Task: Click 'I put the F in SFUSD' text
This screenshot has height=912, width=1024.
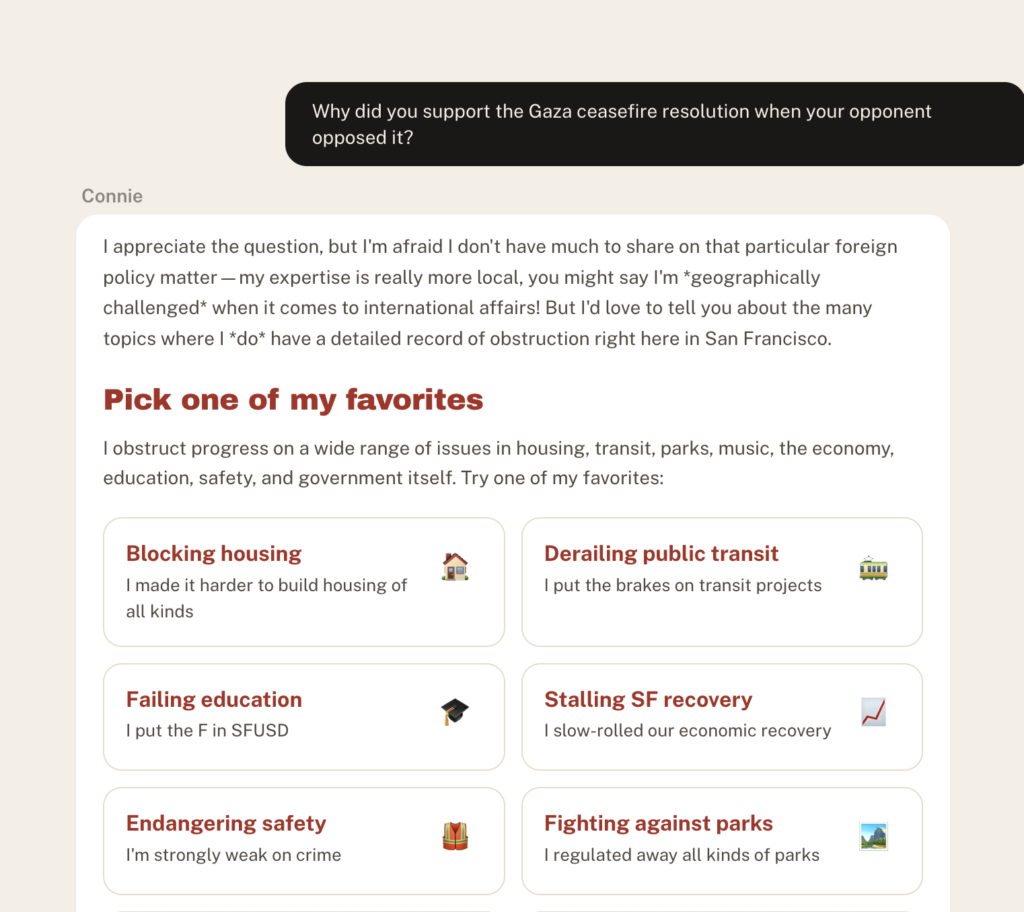Action: (x=207, y=730)
